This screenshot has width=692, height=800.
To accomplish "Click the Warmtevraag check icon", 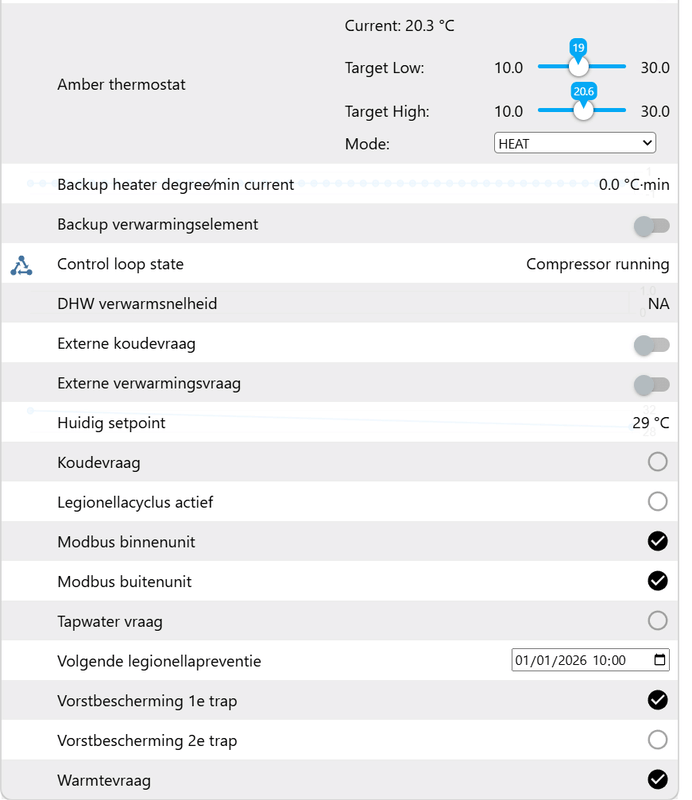I will point(657,779).
